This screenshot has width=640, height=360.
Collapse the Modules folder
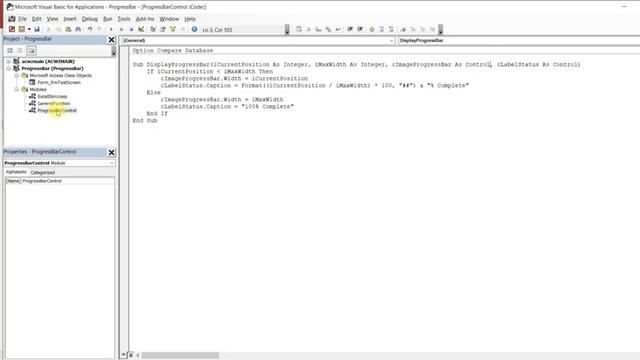point(17,89)
